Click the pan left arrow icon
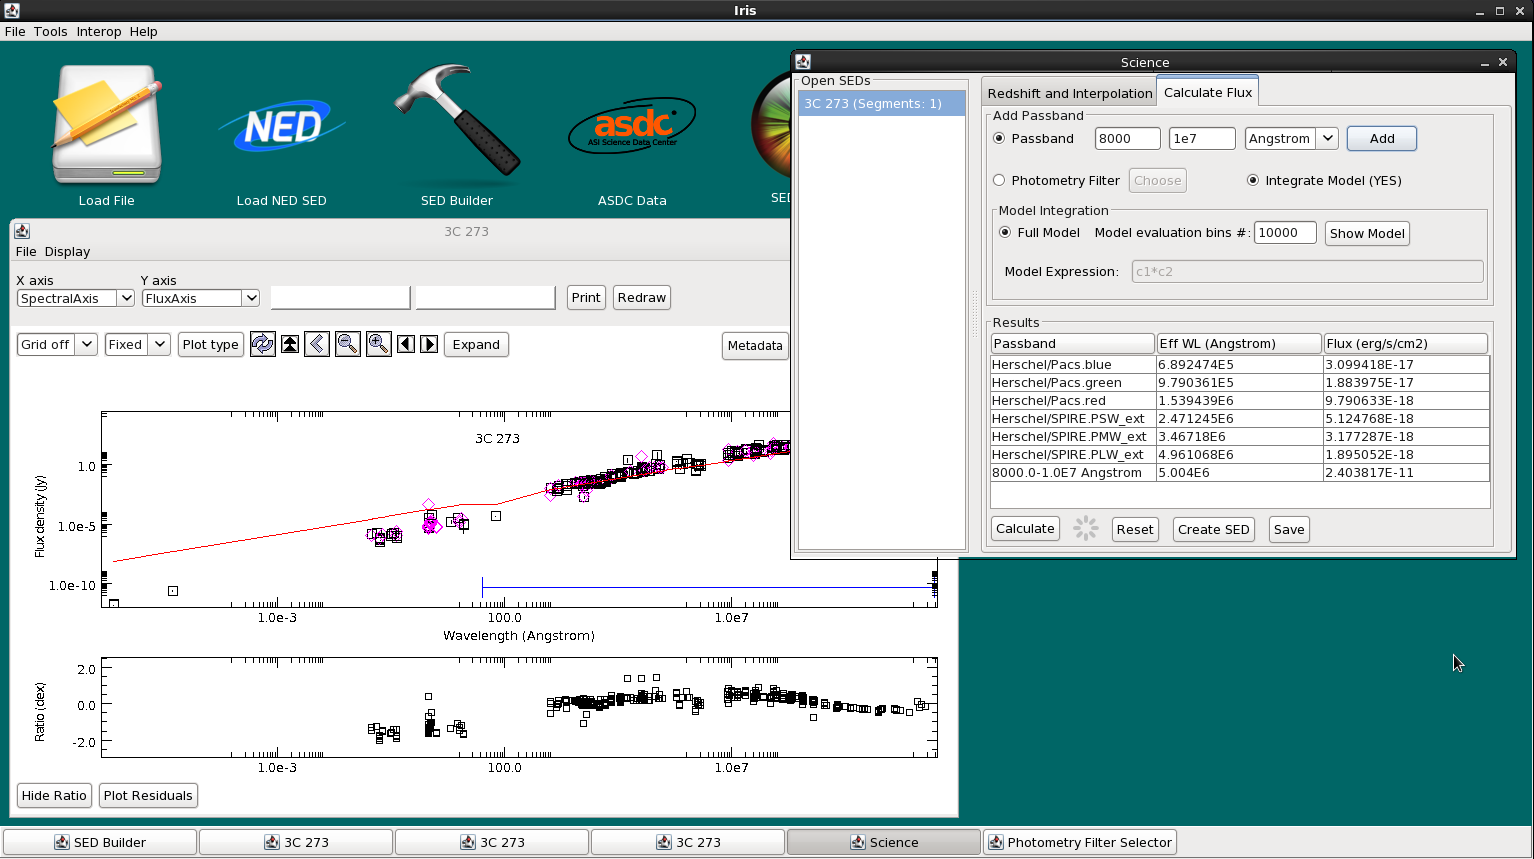This screenshot has height=859, width=1534. [406, 344]
